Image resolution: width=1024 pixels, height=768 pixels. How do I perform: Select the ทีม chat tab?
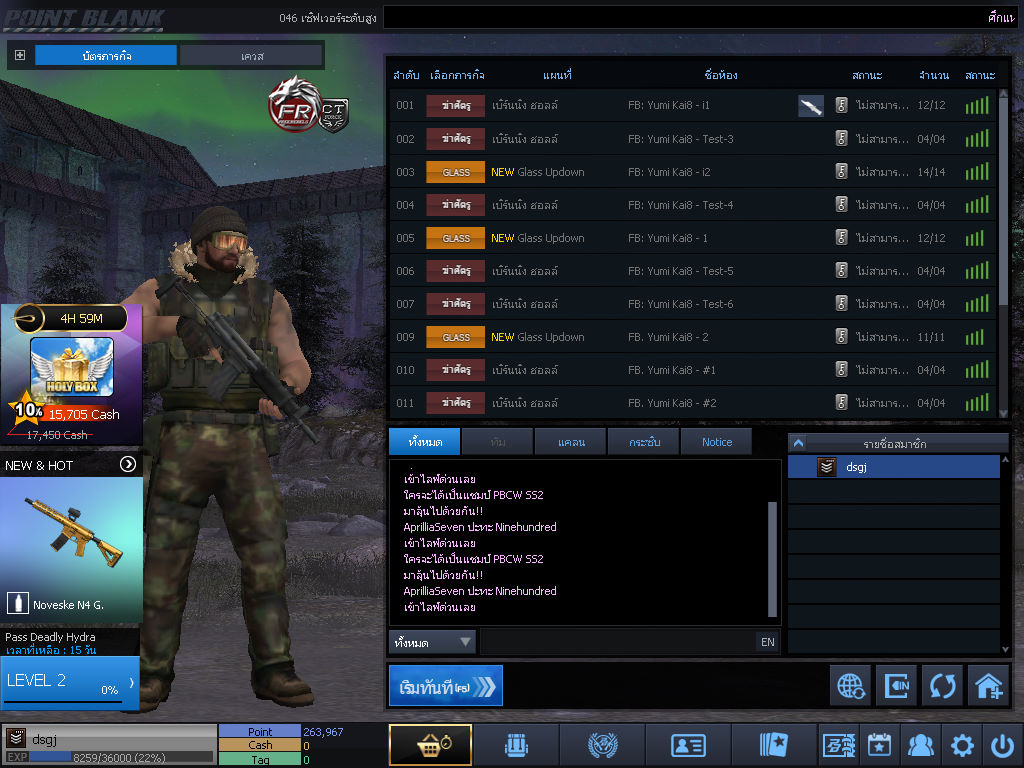498,441
